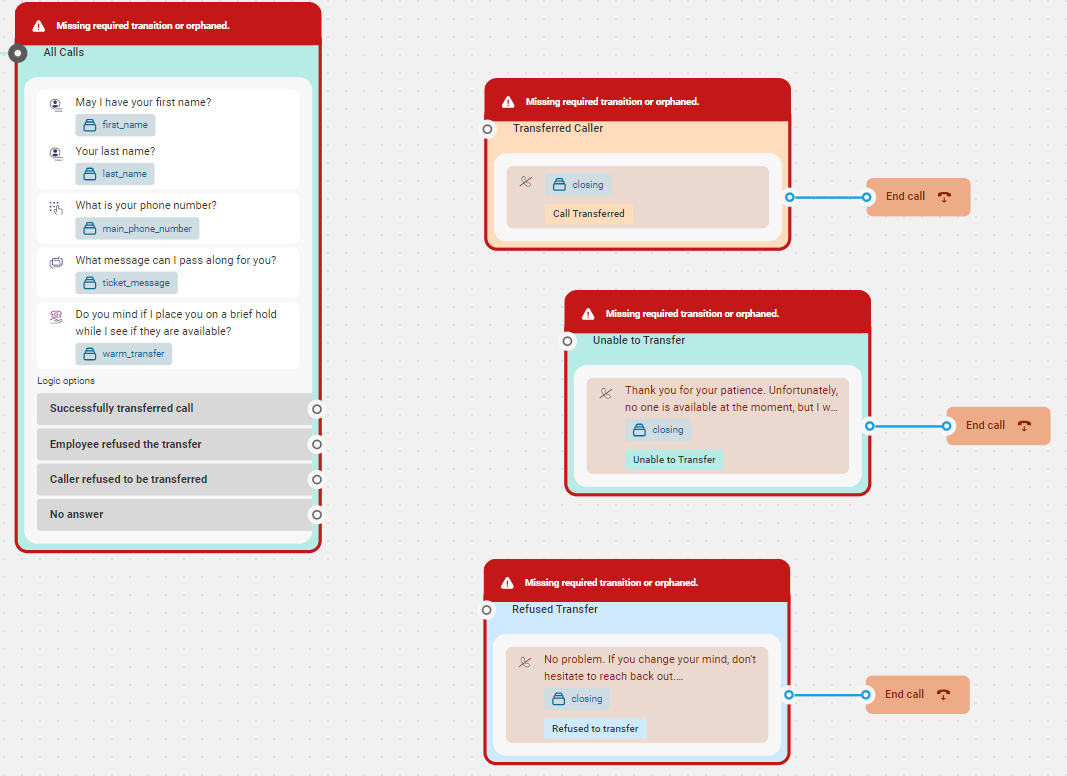
Task: Click the output port of Unable to Transfer node
Action: coord(870,426)
